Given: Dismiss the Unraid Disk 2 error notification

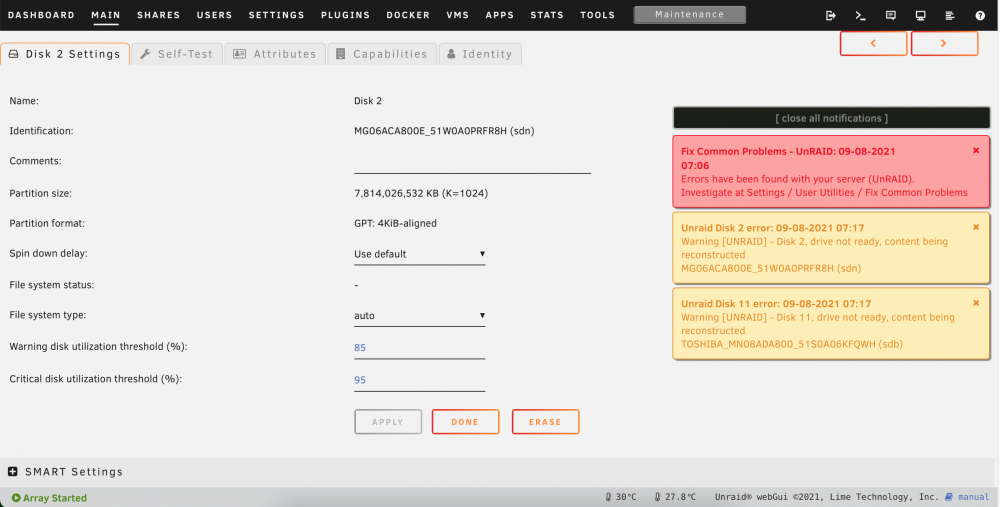Looking at the screenshot, I should [x=976, y=227].
